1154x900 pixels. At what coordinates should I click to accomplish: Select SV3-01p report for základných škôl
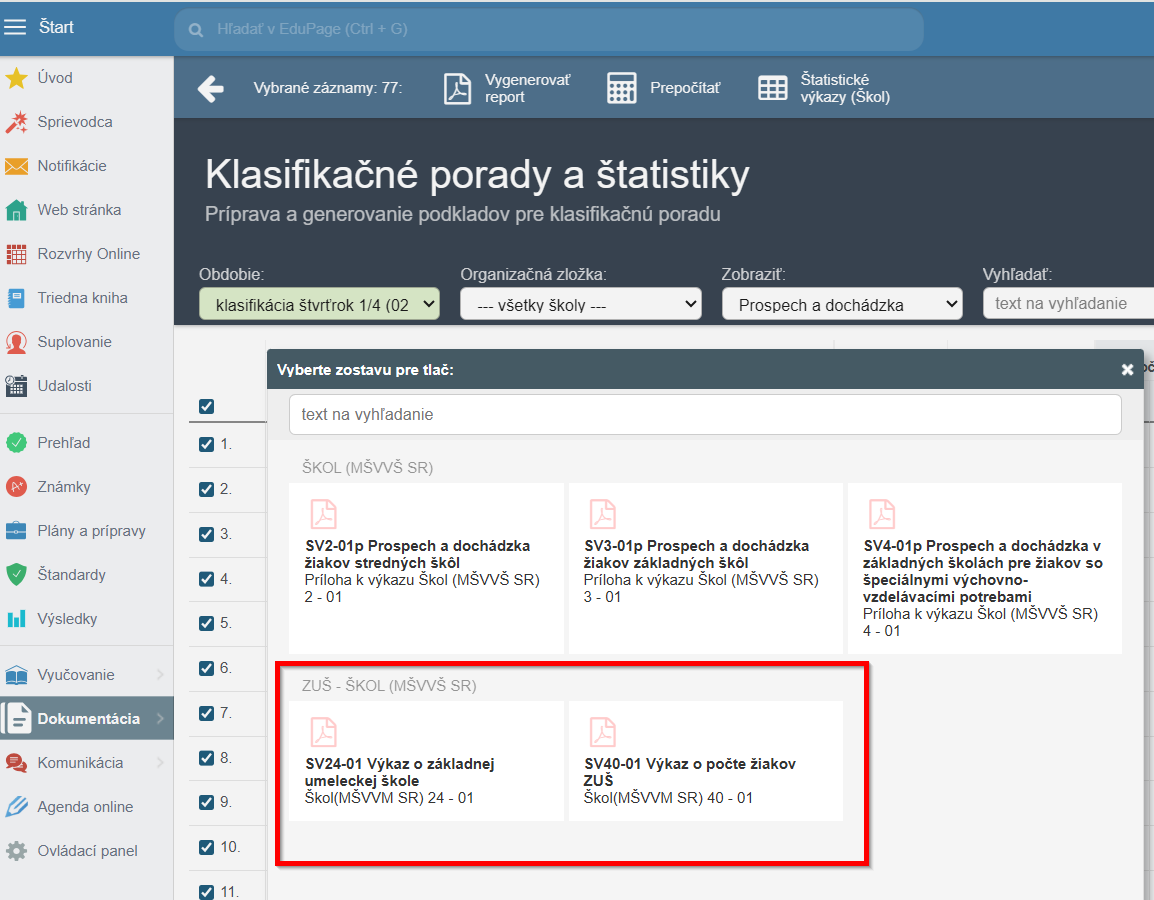coord(705,568)
